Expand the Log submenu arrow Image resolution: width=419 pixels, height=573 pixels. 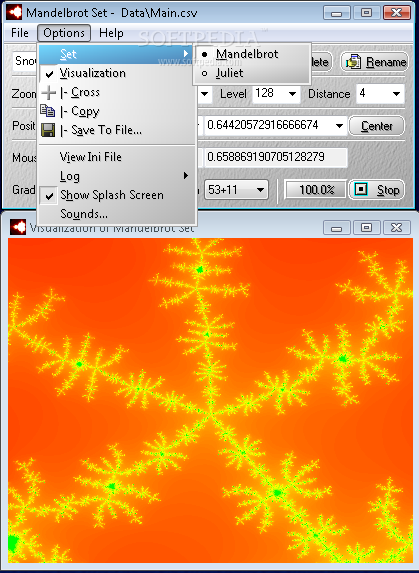point(186,176)
